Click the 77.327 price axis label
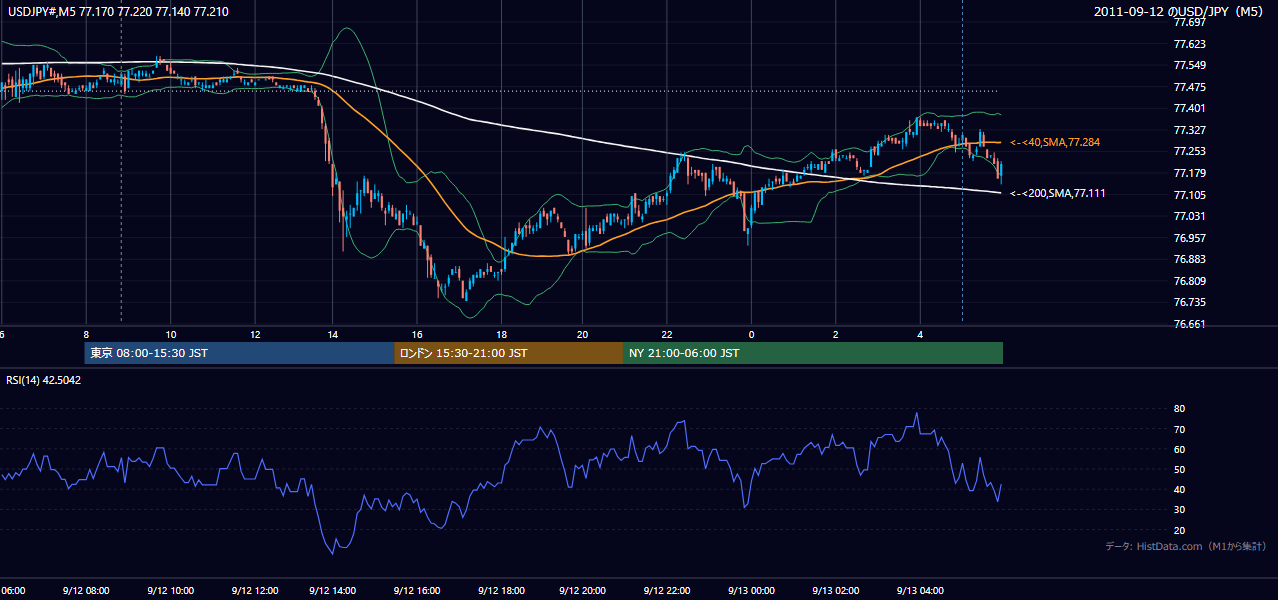This screenshot has height=600, width=1278. pyautogui.click(x=1190, y=130)
